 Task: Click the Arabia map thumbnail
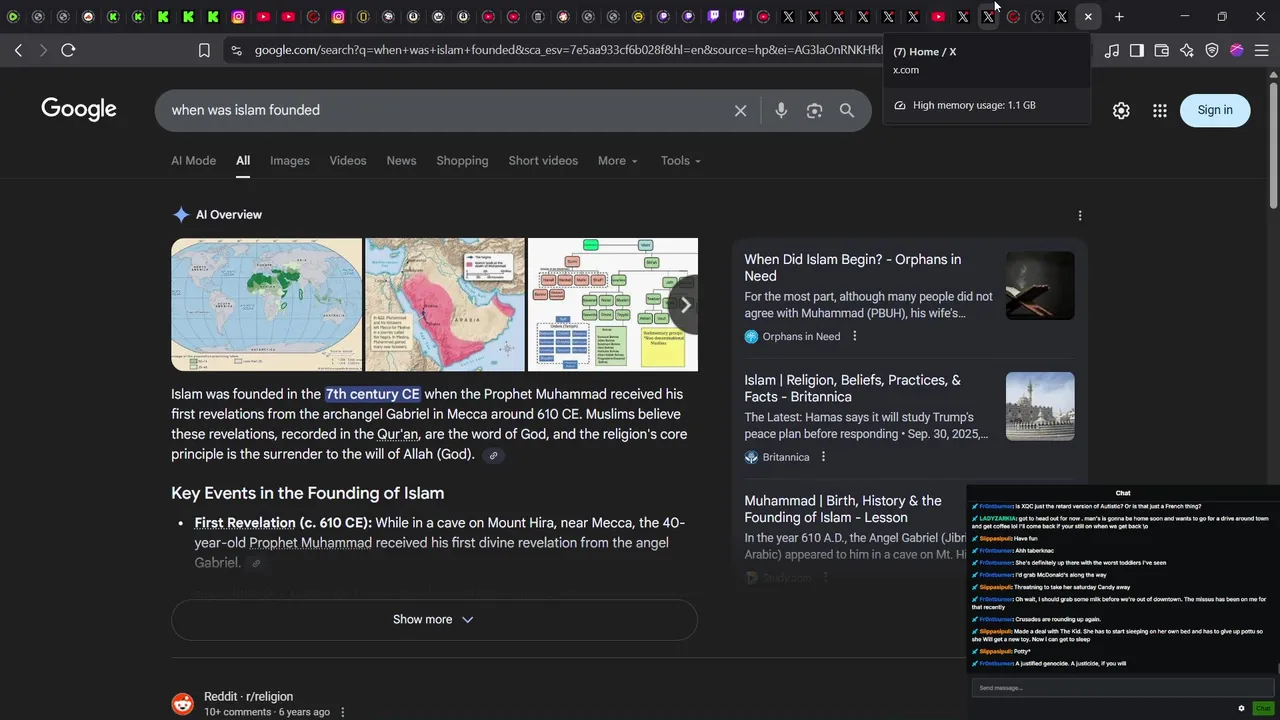[x=445, y=305]
